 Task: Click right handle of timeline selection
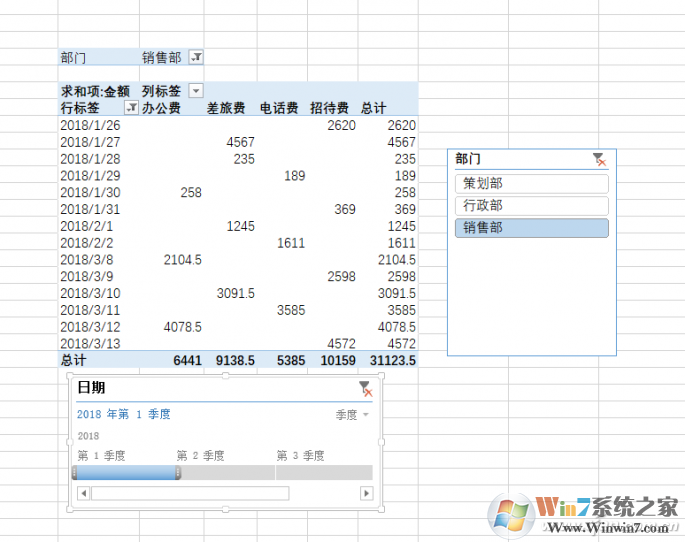tap(178, 473)
